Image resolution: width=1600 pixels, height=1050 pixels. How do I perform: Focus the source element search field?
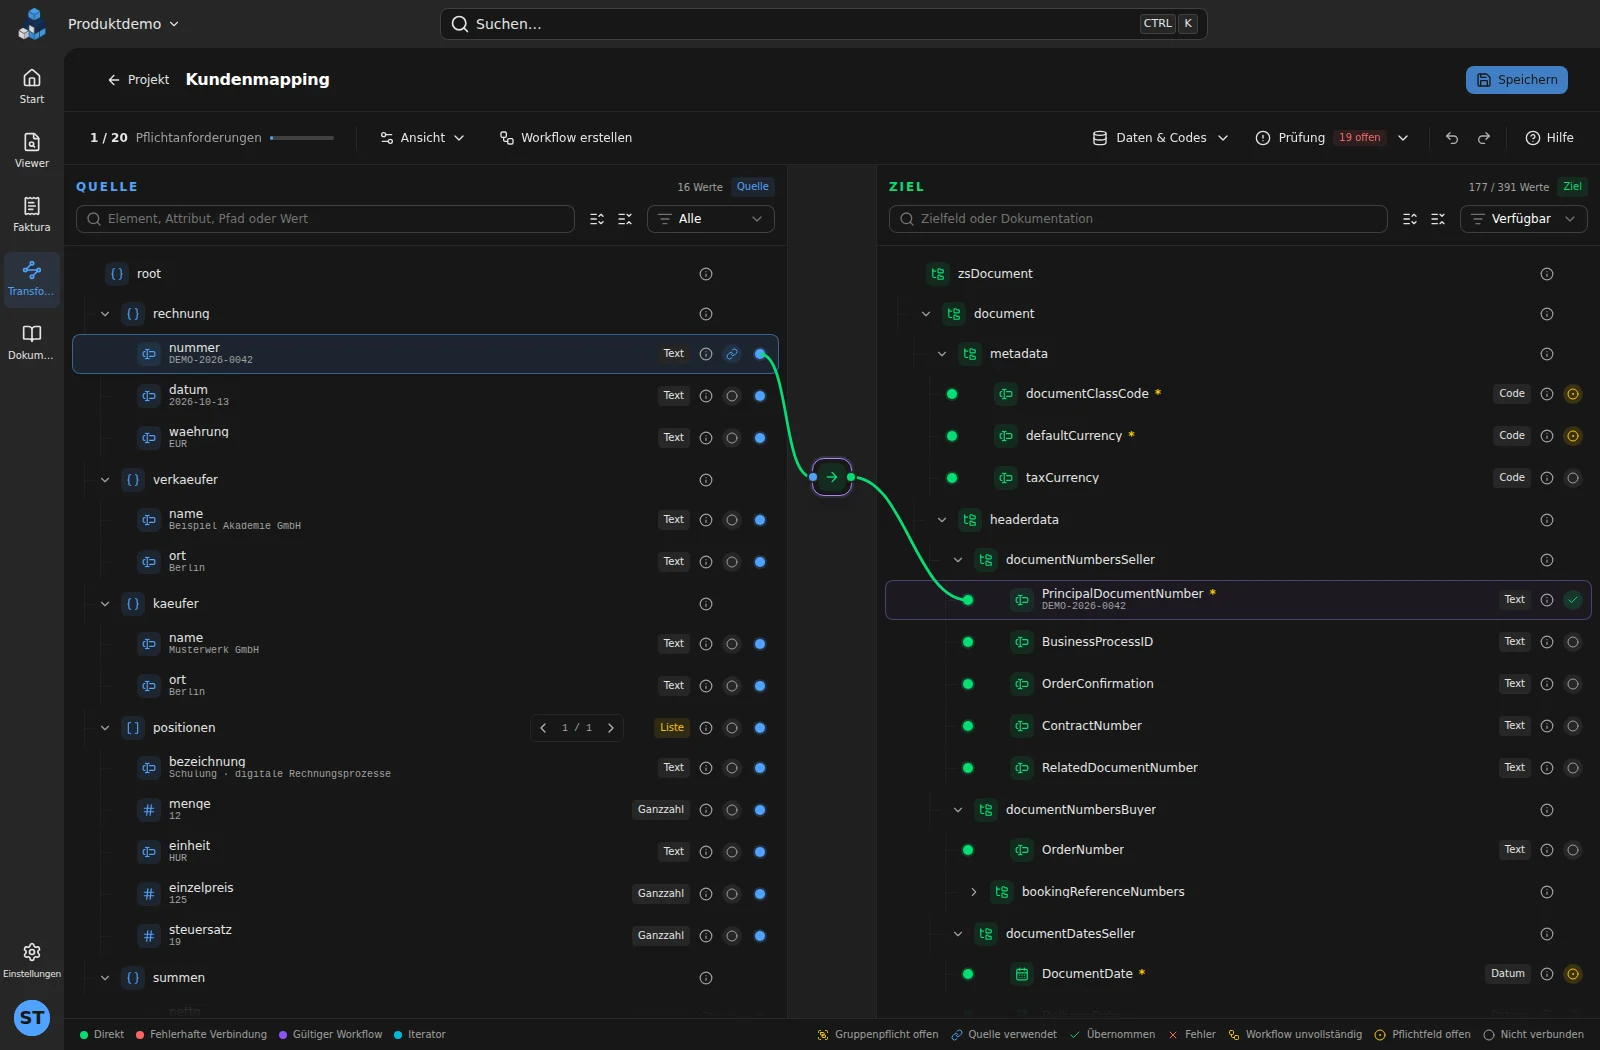pyautogui.click(x=325, y=219)
